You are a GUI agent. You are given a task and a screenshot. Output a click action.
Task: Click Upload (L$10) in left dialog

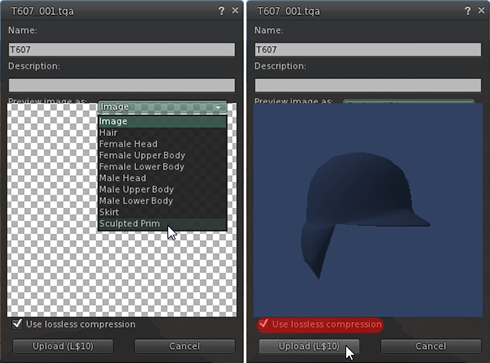[63, 346]
